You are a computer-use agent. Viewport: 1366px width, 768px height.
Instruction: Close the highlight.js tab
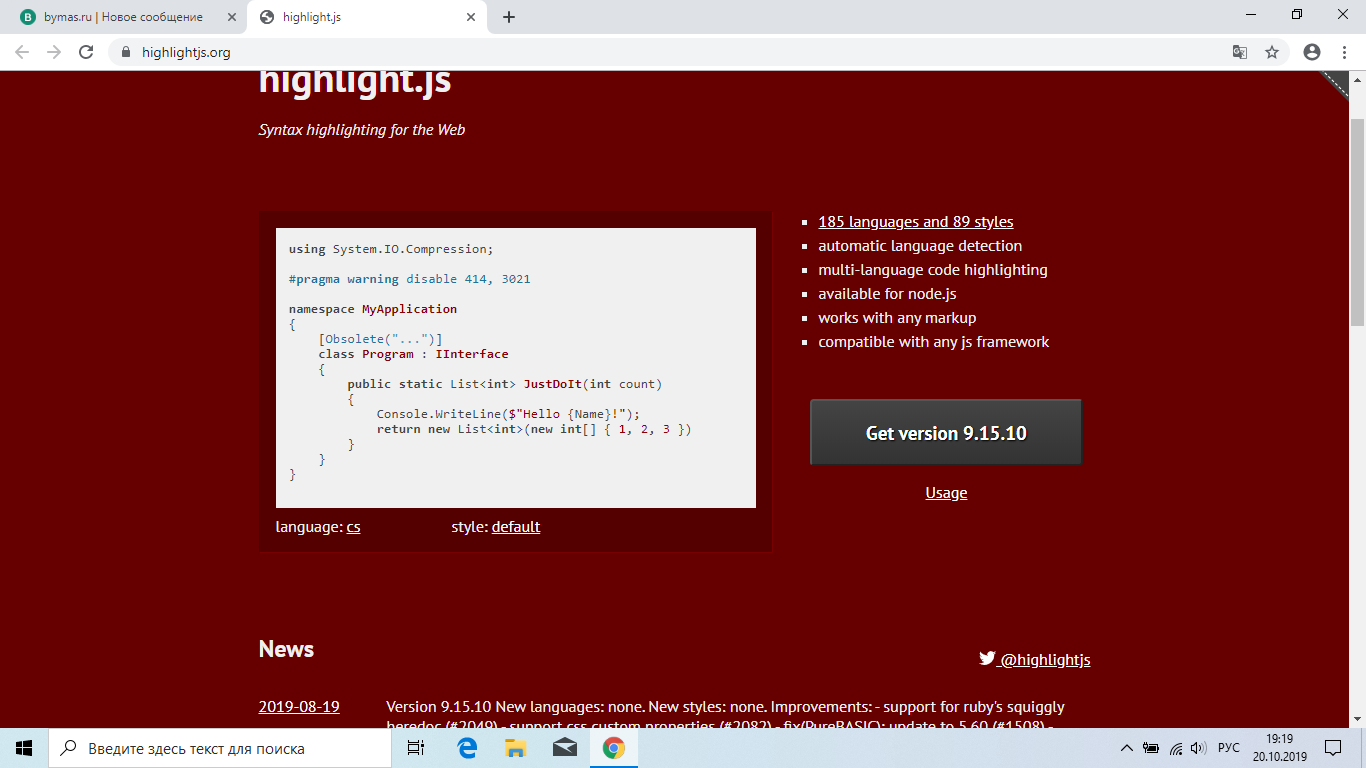471,17
